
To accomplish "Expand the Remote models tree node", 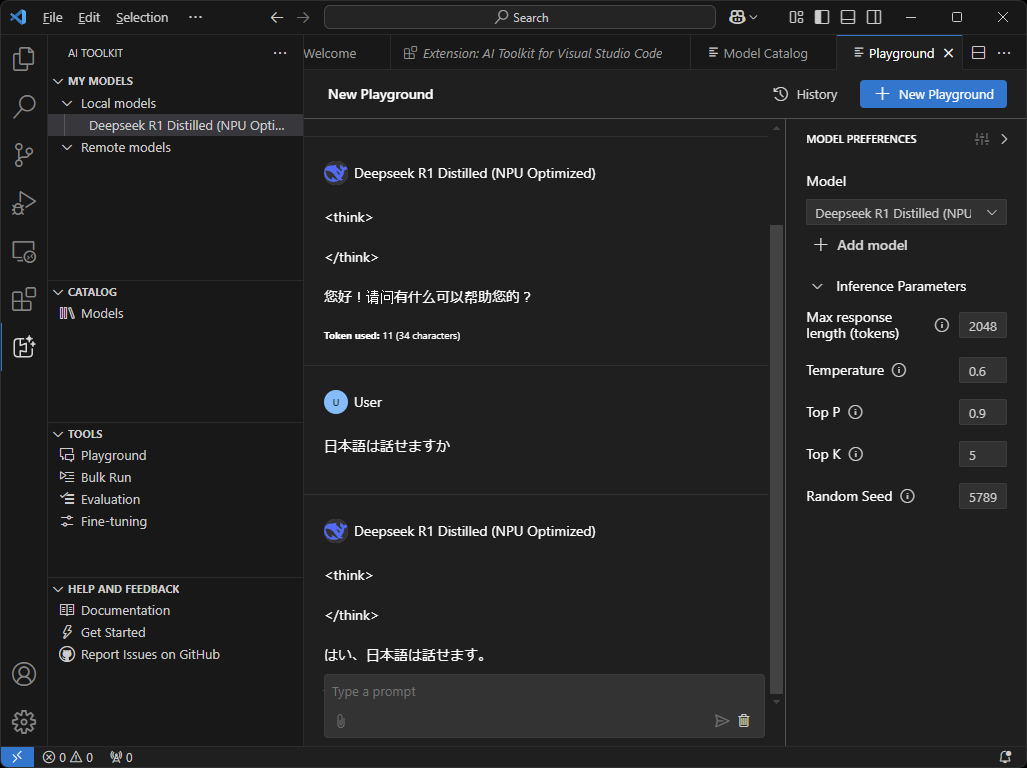I will pyautogui.click(x=68, y=148).
